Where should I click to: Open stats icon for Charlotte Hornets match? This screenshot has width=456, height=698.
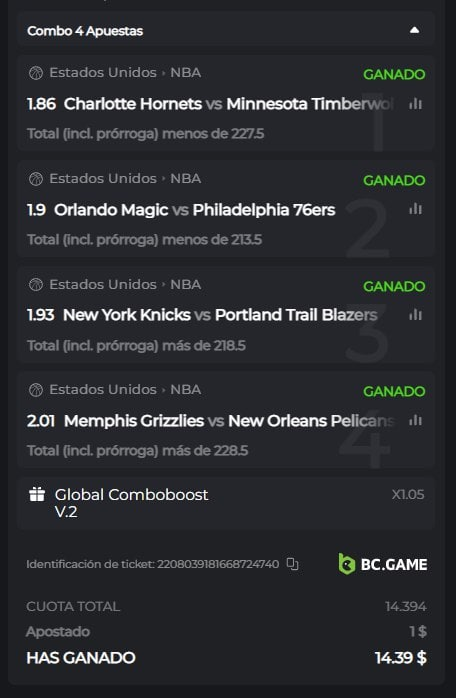(x=415, y=104)
